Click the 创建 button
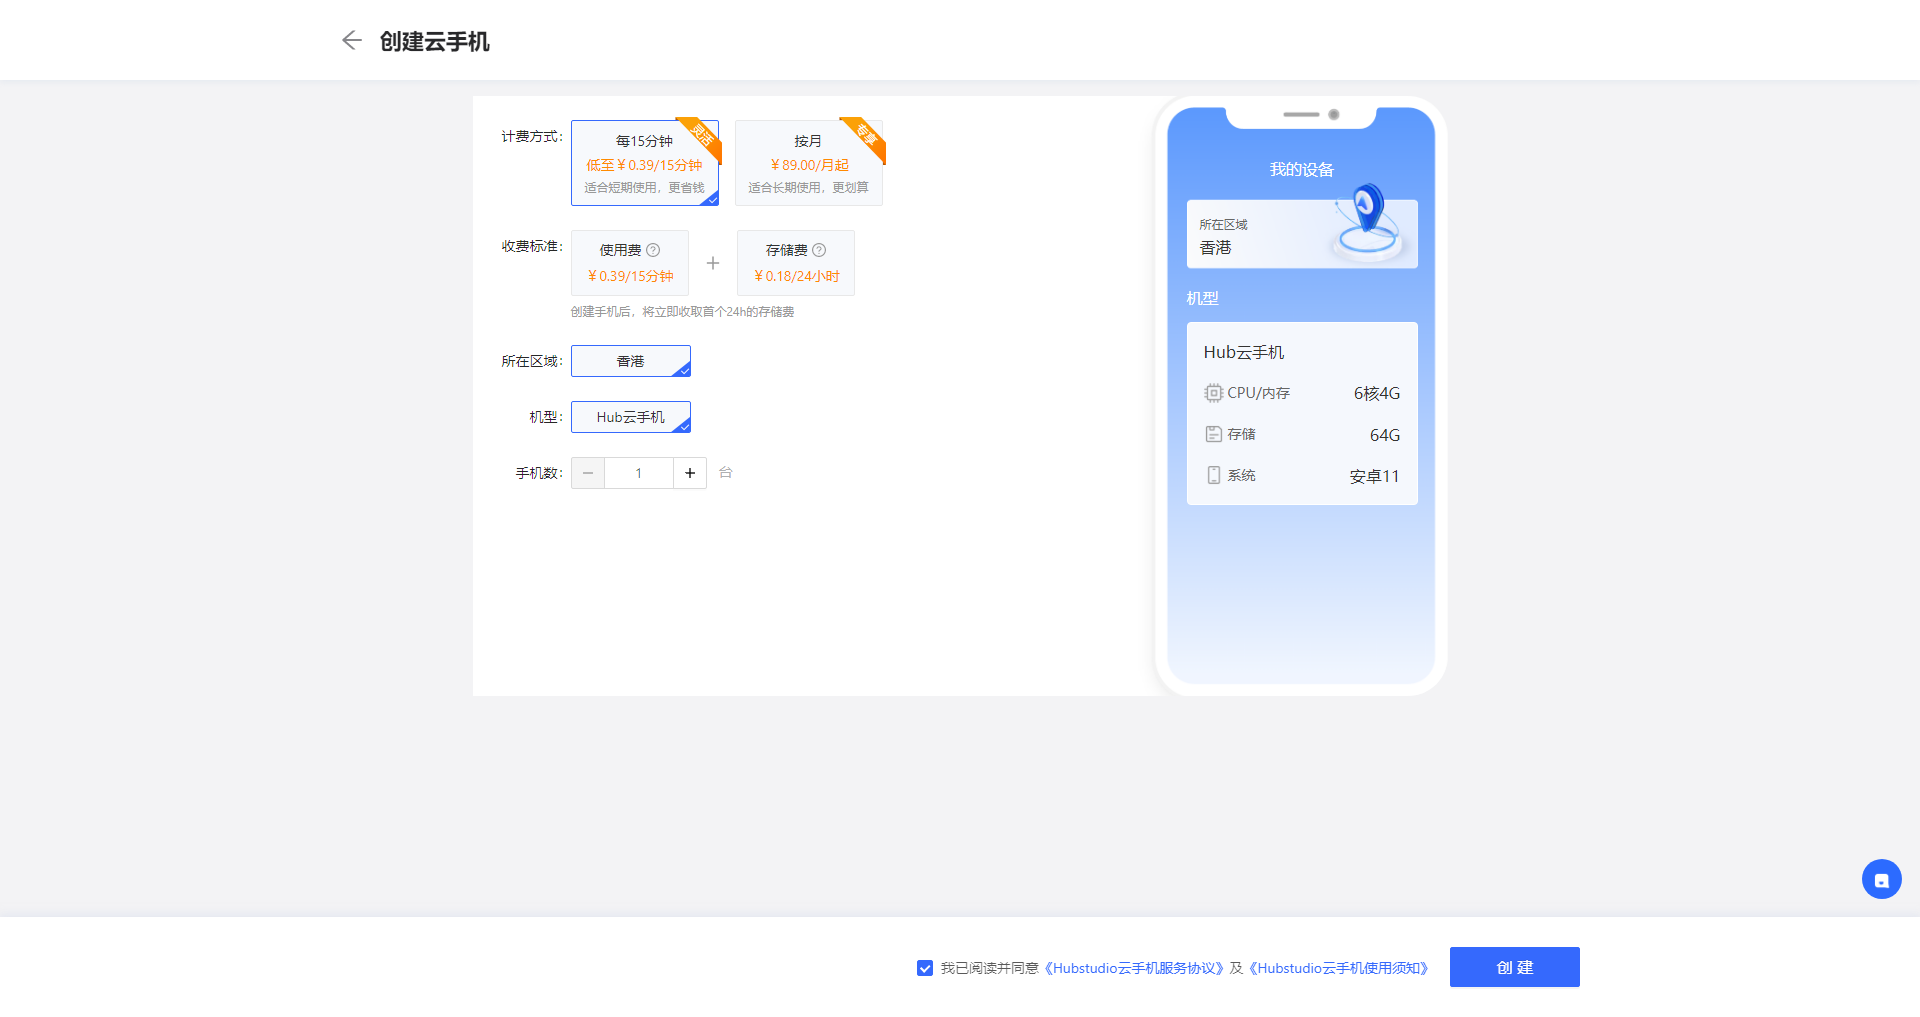This screenshot has width=1920, height=1017. (1514, 967)
